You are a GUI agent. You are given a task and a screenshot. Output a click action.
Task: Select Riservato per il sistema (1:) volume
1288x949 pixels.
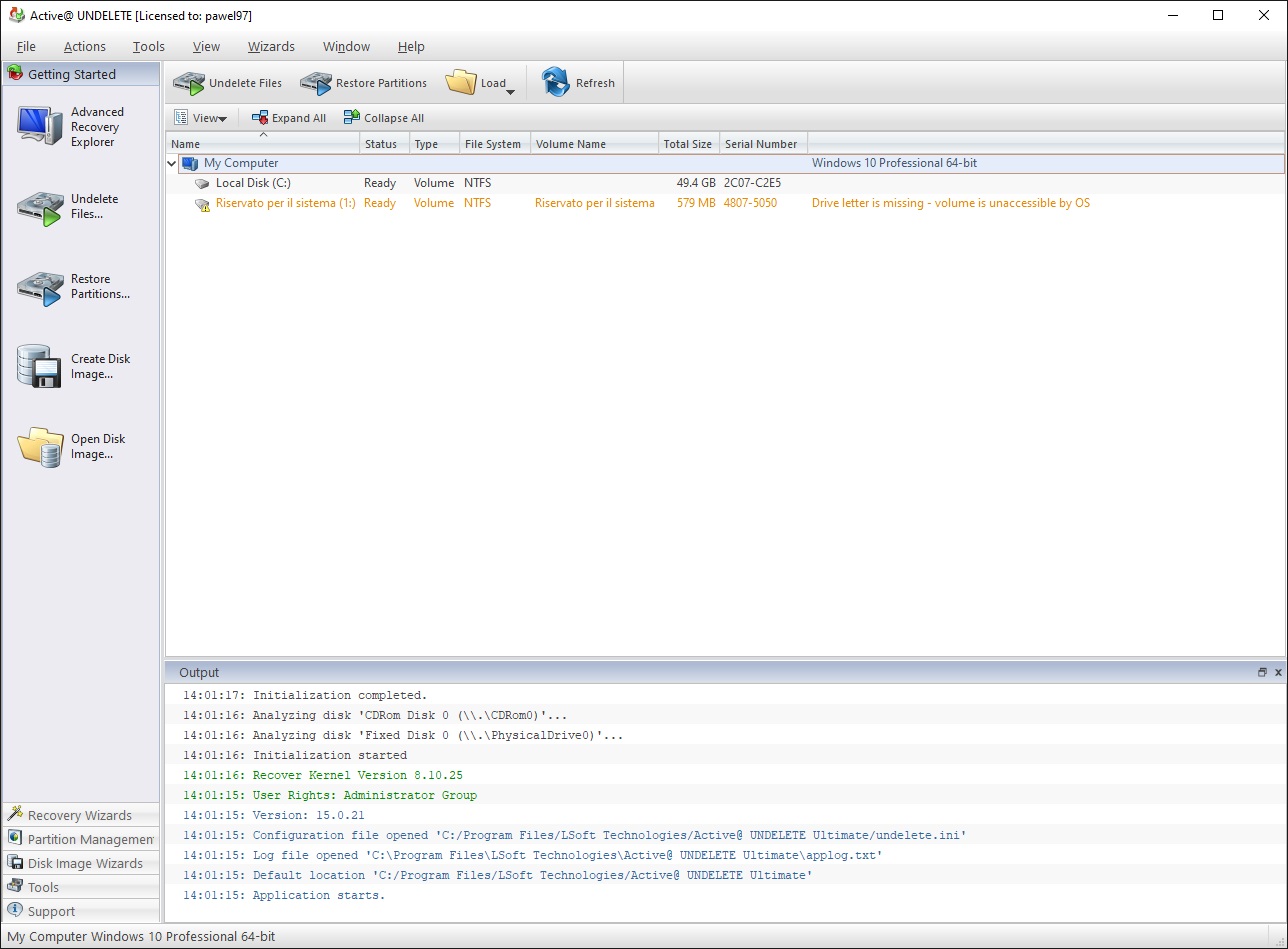pos(286,204)
